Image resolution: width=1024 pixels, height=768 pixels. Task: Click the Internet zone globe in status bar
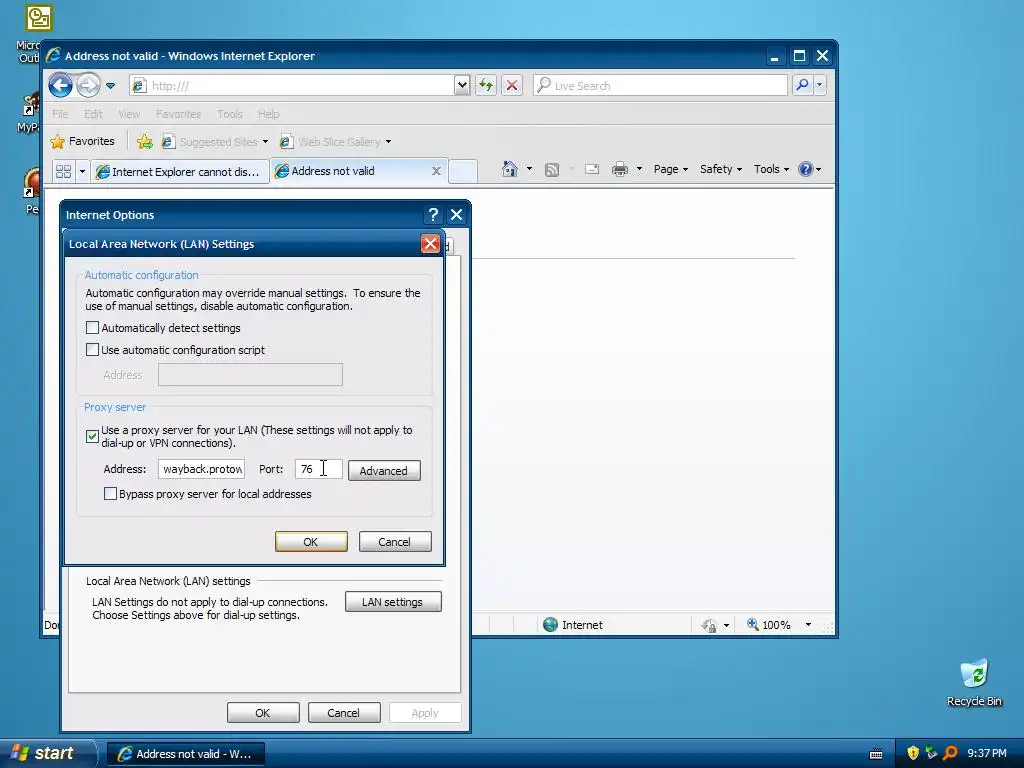551,625
